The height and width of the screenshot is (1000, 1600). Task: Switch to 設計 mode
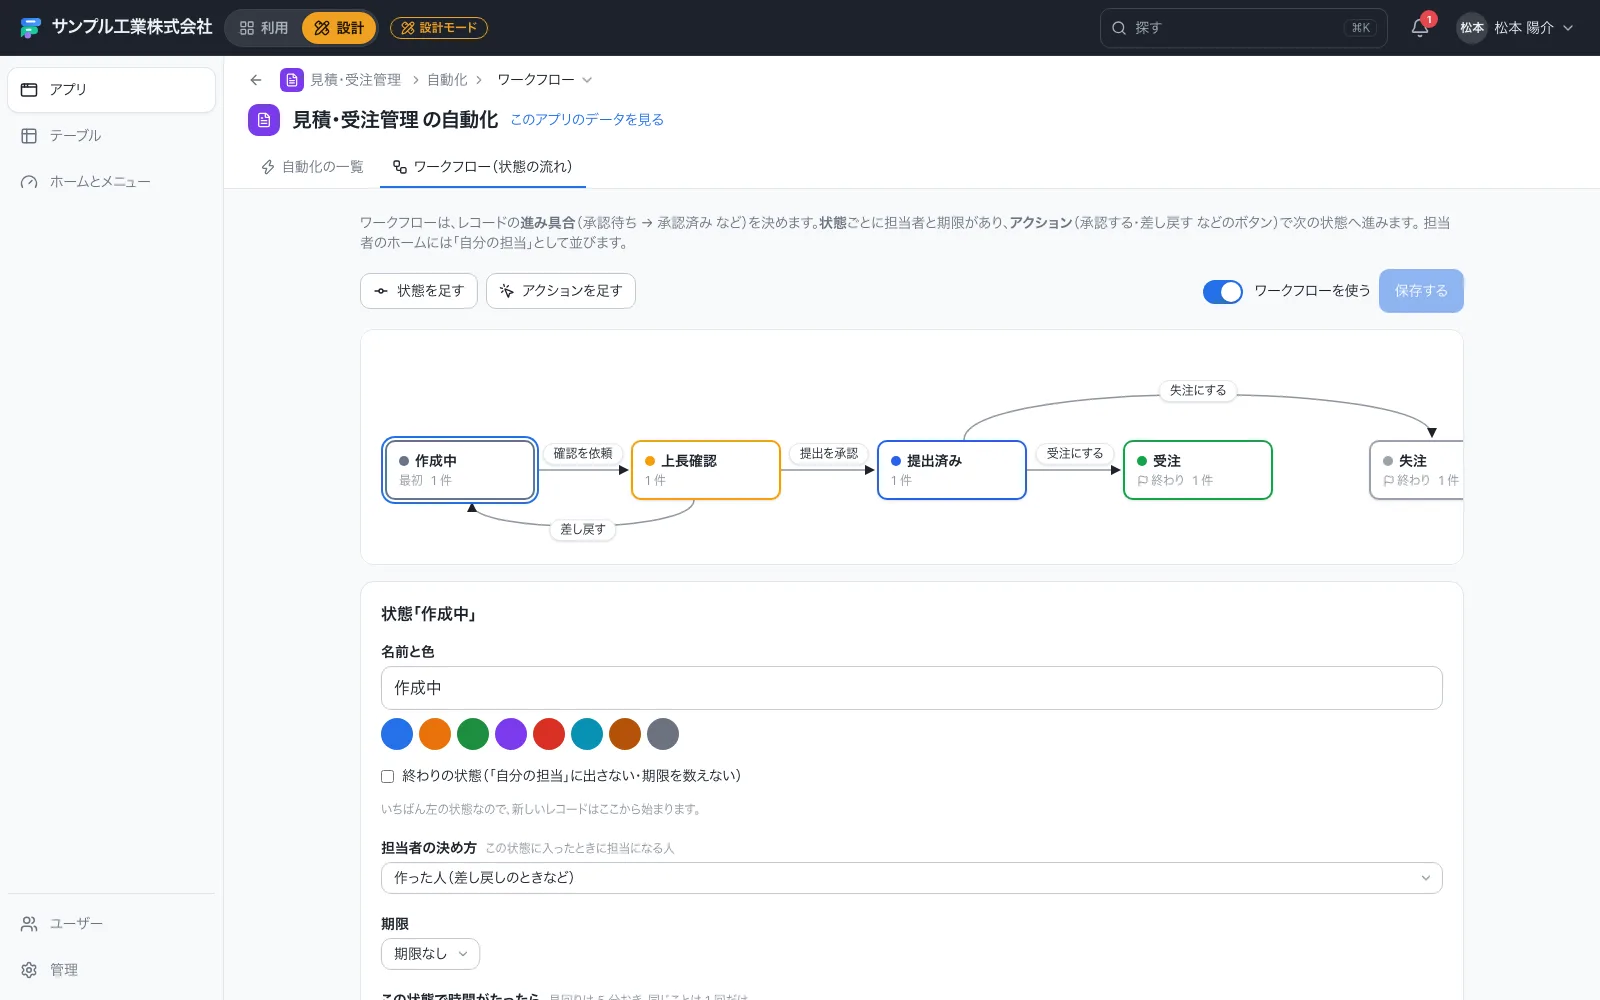339,28
